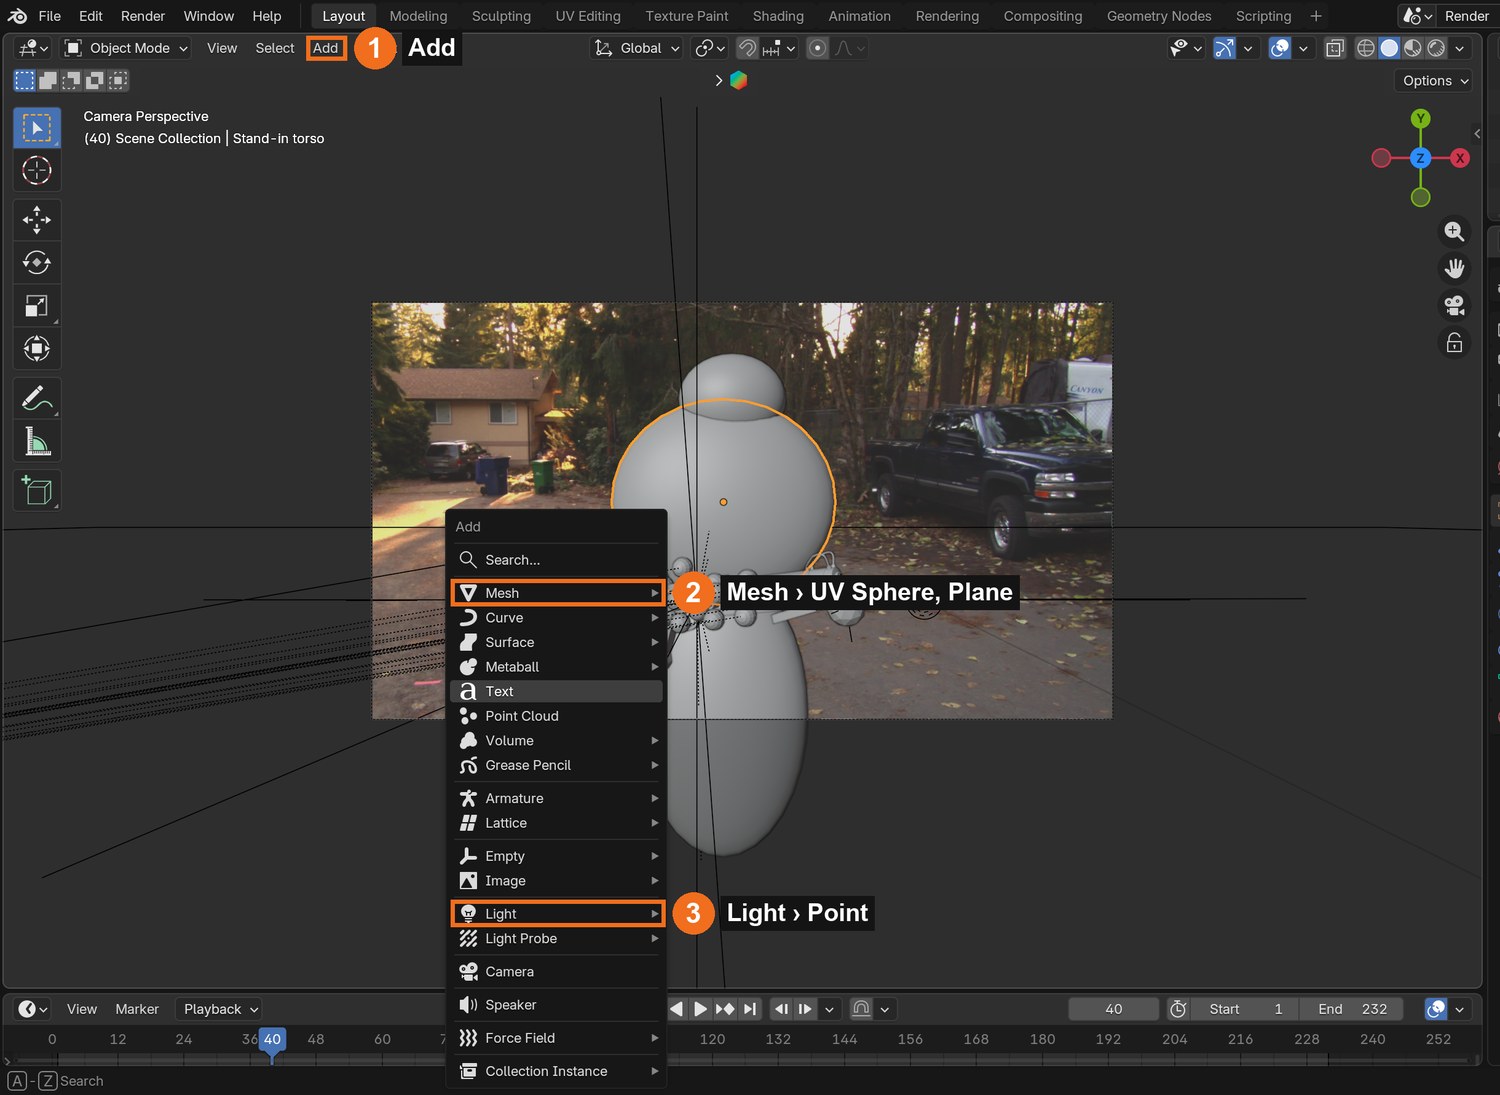Viewport: 1500px width, 1095px height.
Task: Click the pan view hand icon
Action: coord(1454,269)
